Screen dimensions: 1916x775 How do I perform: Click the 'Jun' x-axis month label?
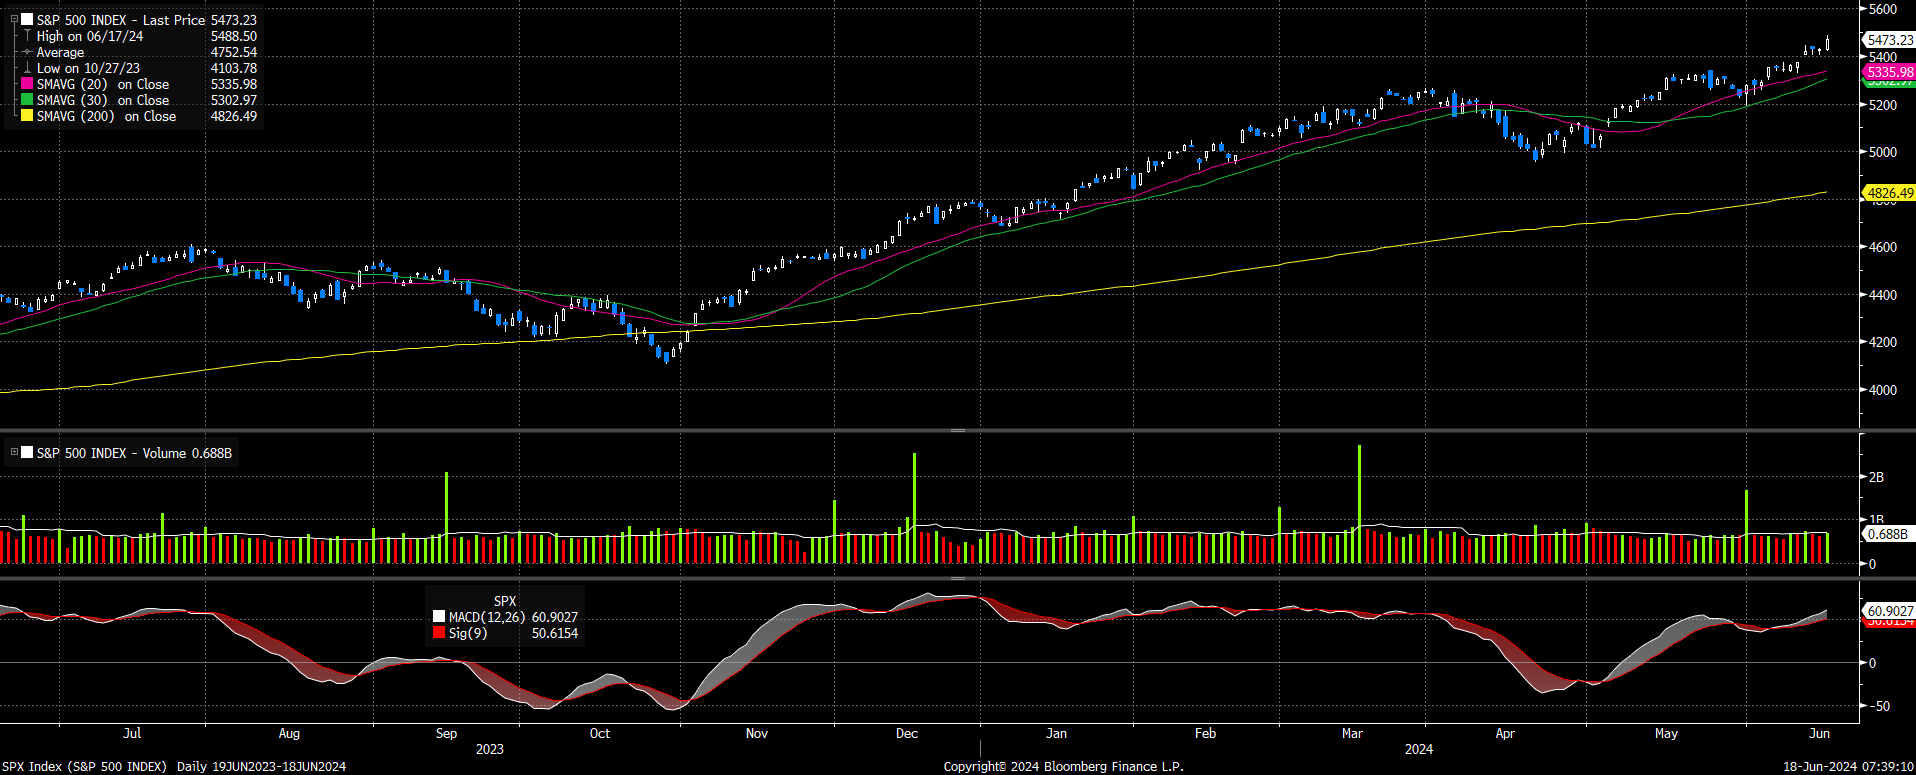(x=1820, y=733)
